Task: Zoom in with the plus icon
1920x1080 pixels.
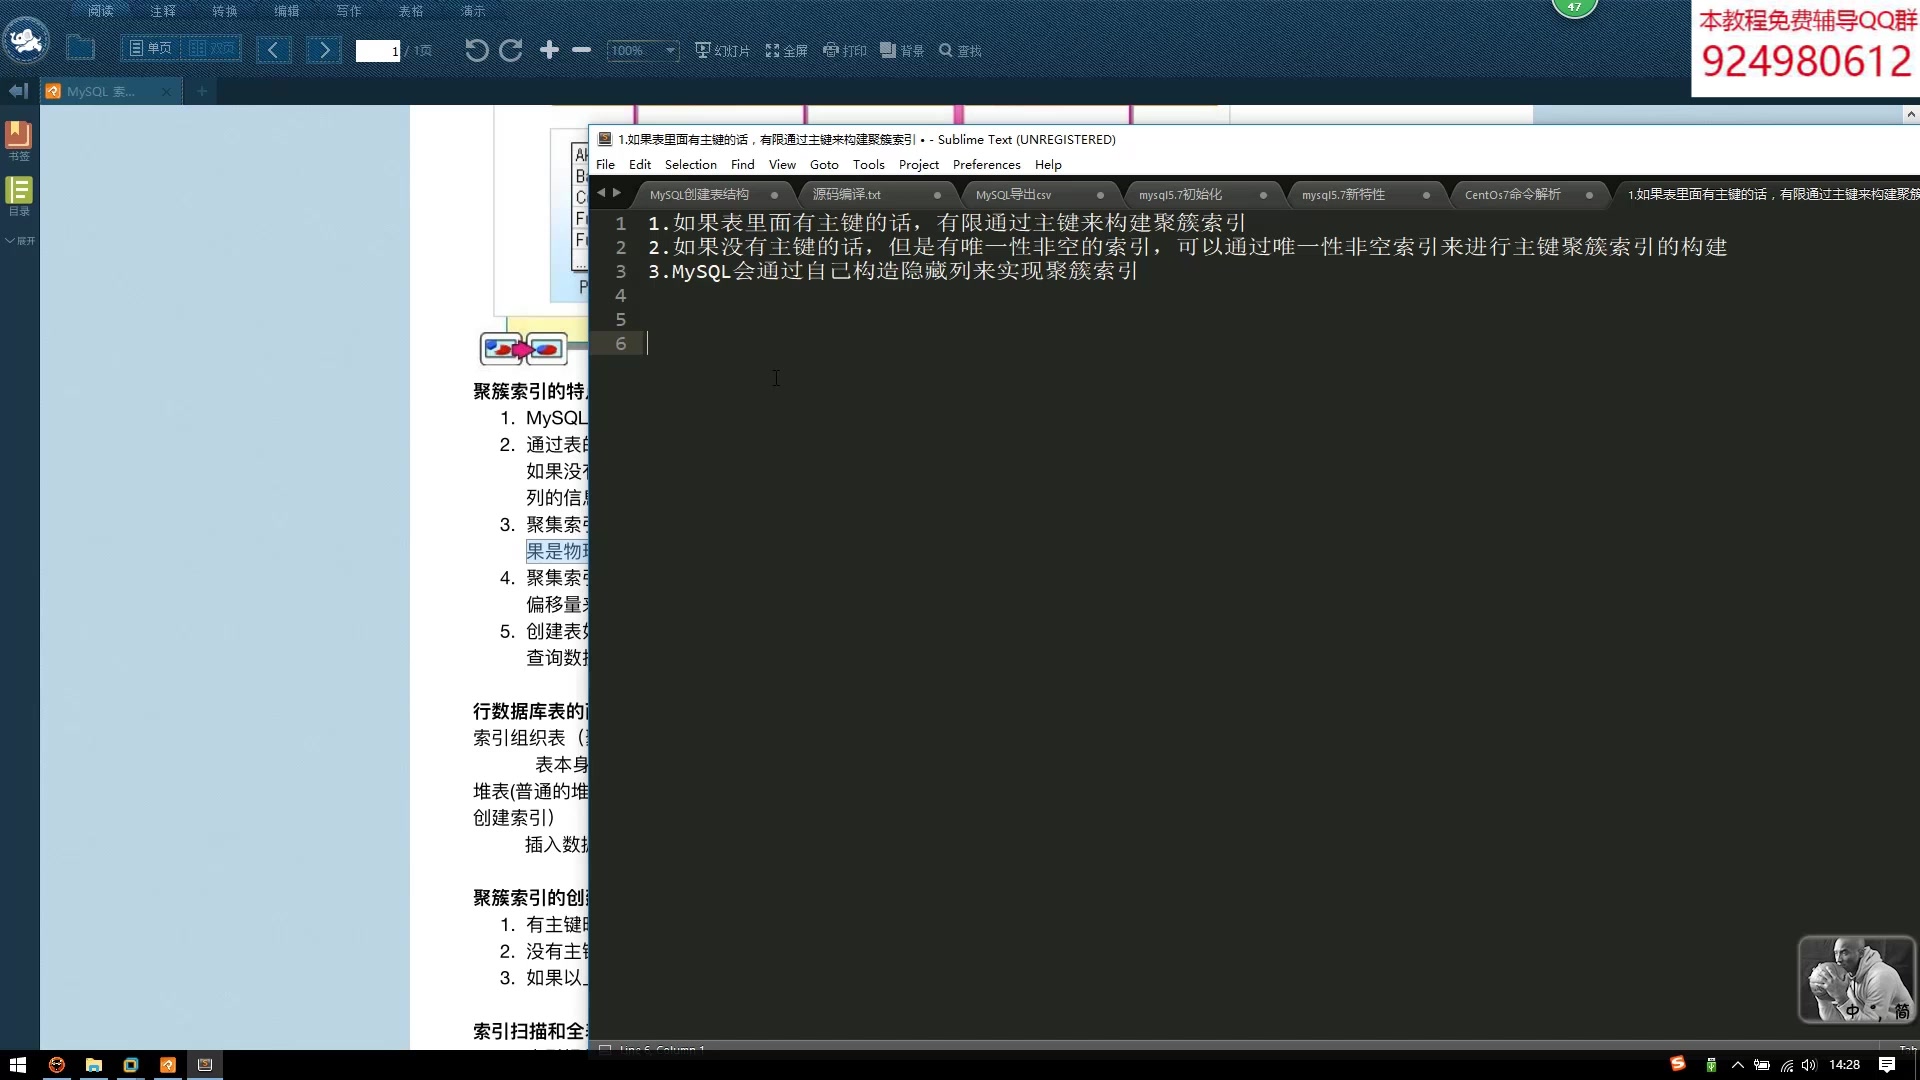Action: coord(549,50)
